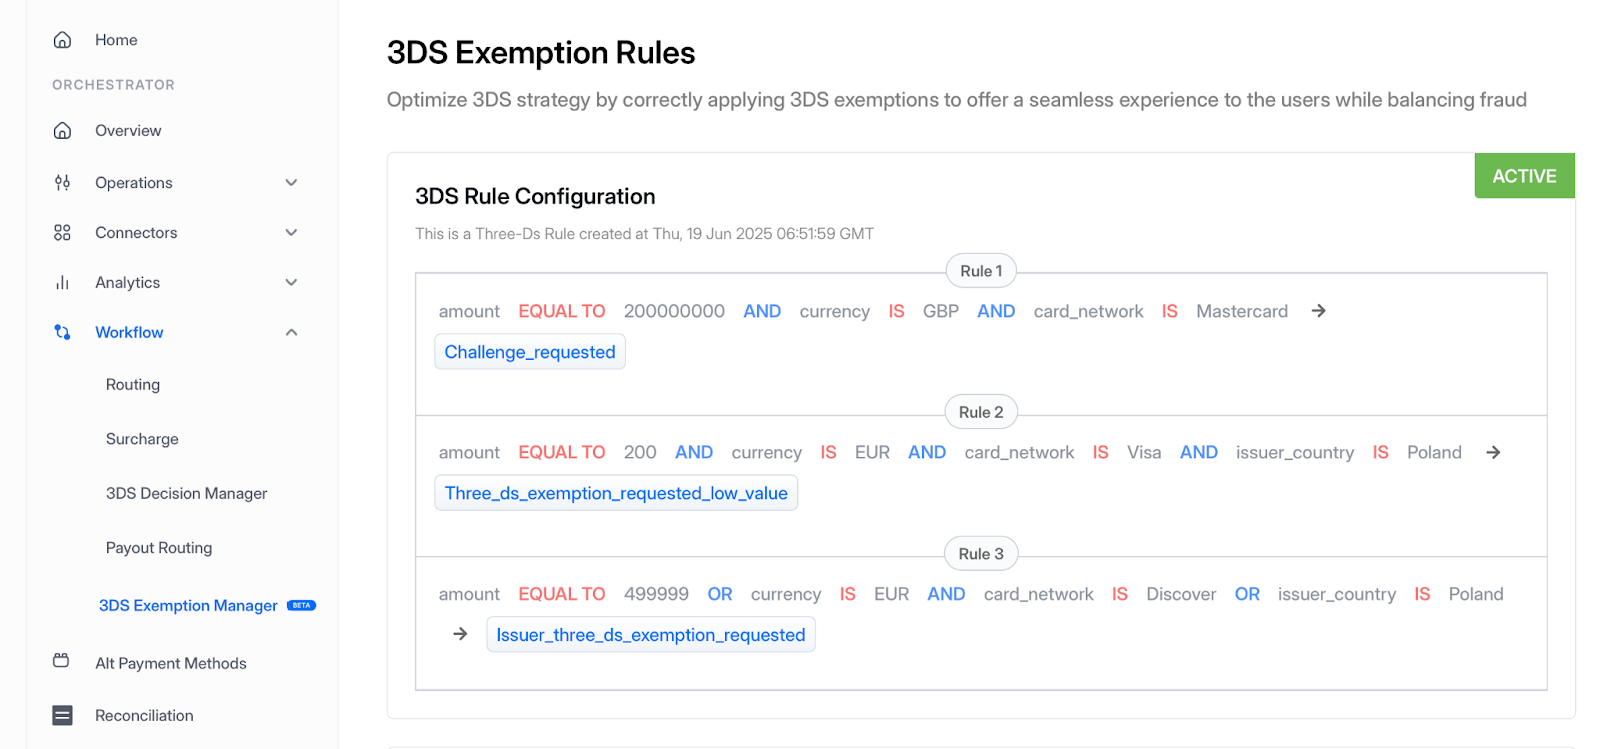Click the Alt Payment Methods icon
This screenshot has width=1600, height=749.
61,661
